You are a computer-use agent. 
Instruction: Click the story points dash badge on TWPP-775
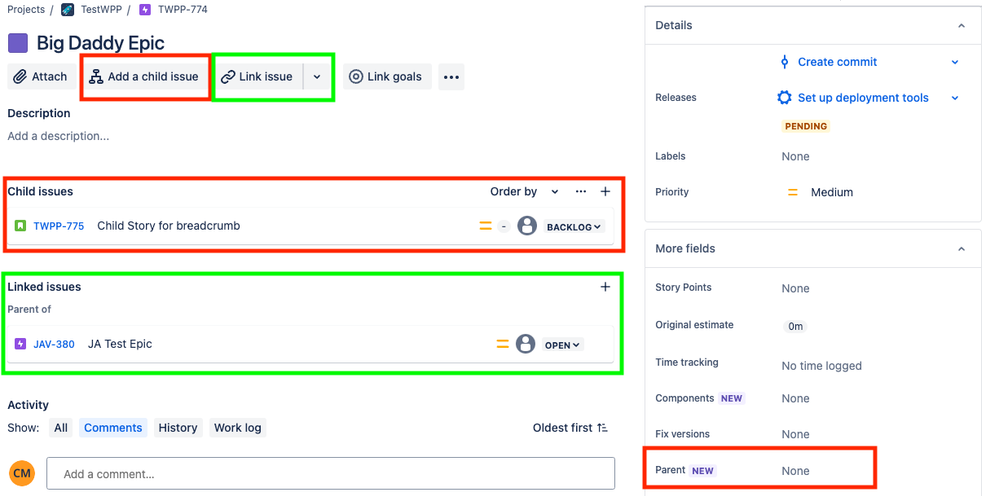click(x=504, y=226)
